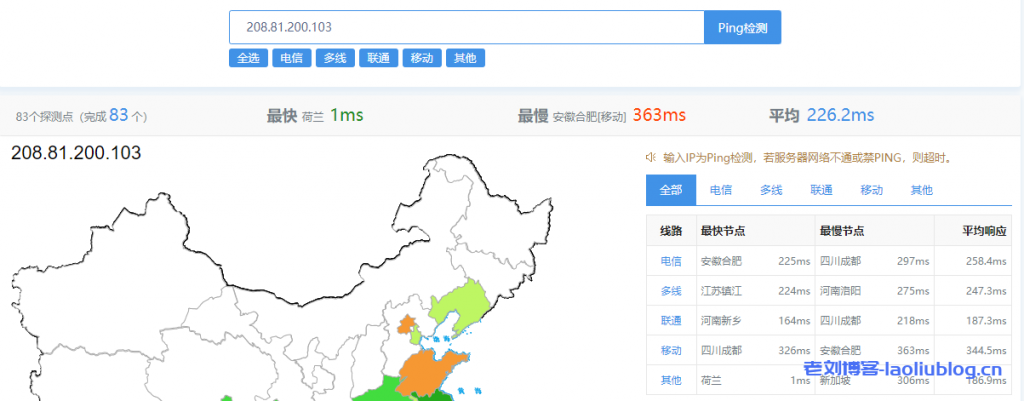Toggle the 全选 filter button
The width and height of the screenshot is (1024, 401).
point(247,58)
